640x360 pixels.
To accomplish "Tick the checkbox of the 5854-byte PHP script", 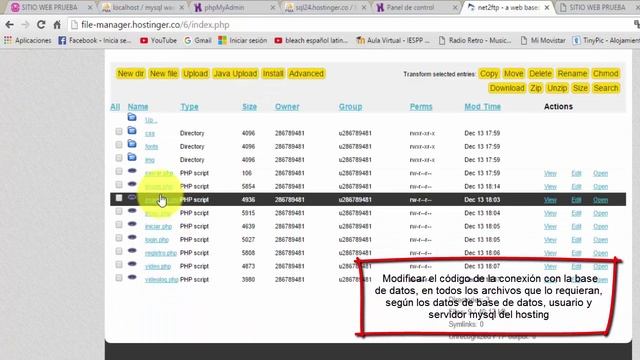I will [x=119, y=184].
